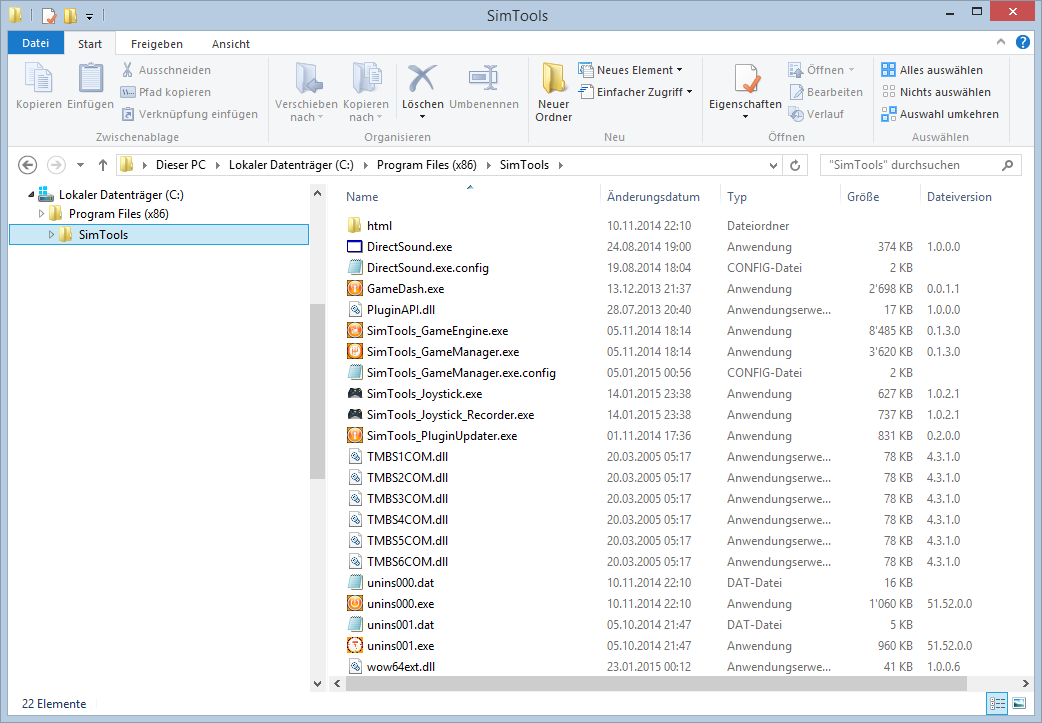This screenshot has width=1042, height=723.
Task: Switch to the Freigeben tab
Action: tap(157, 44)
